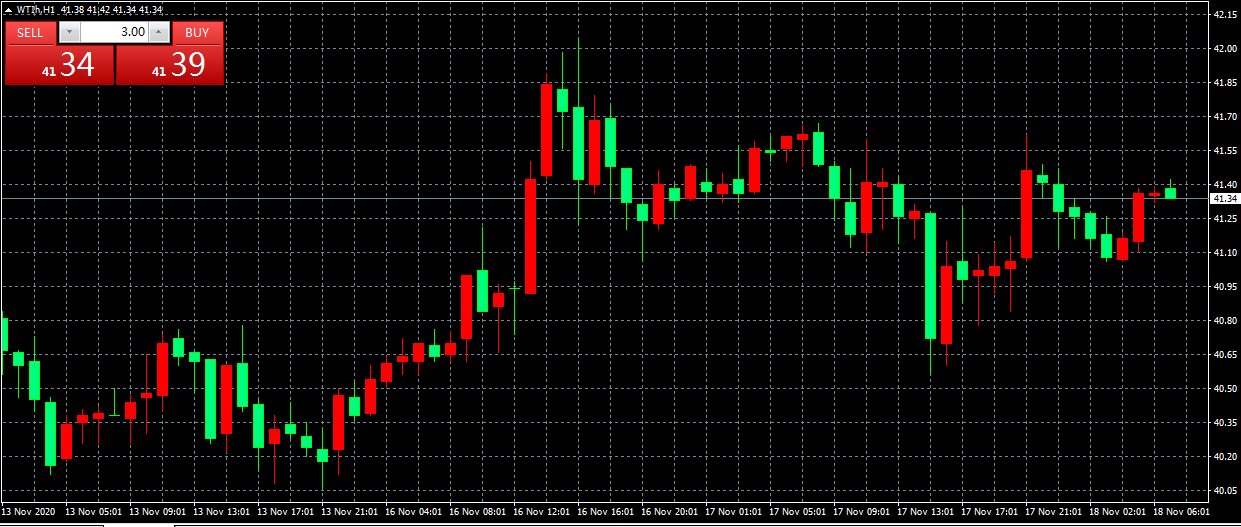The image size is (1241, 527).
Task: Click the 16 Nov 04:01 time label
Action: 415,511
